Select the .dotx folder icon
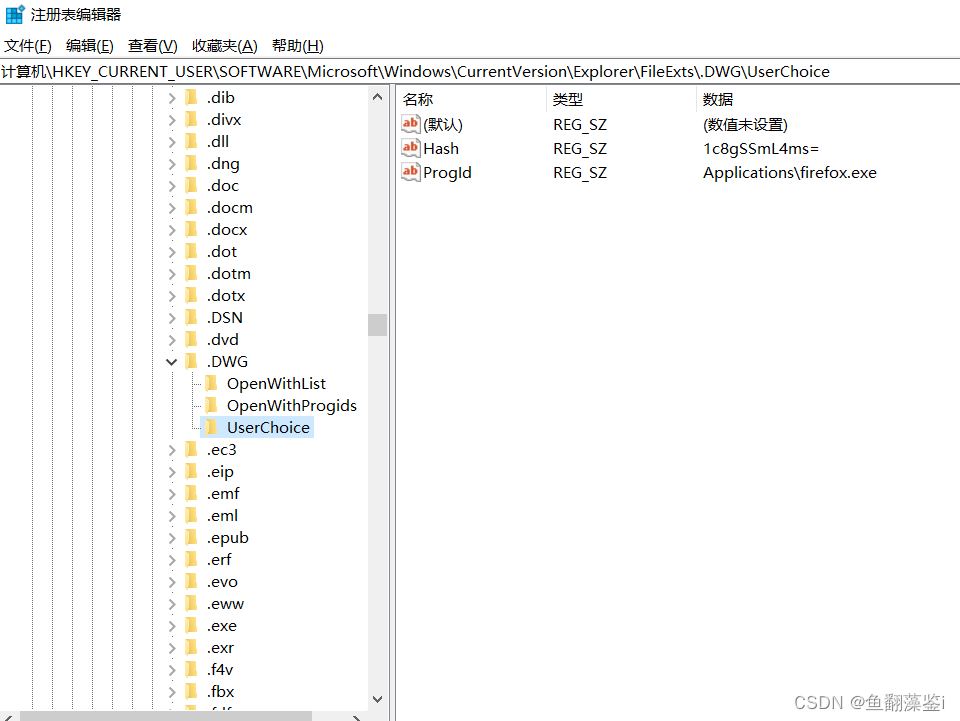 [192, 296]
